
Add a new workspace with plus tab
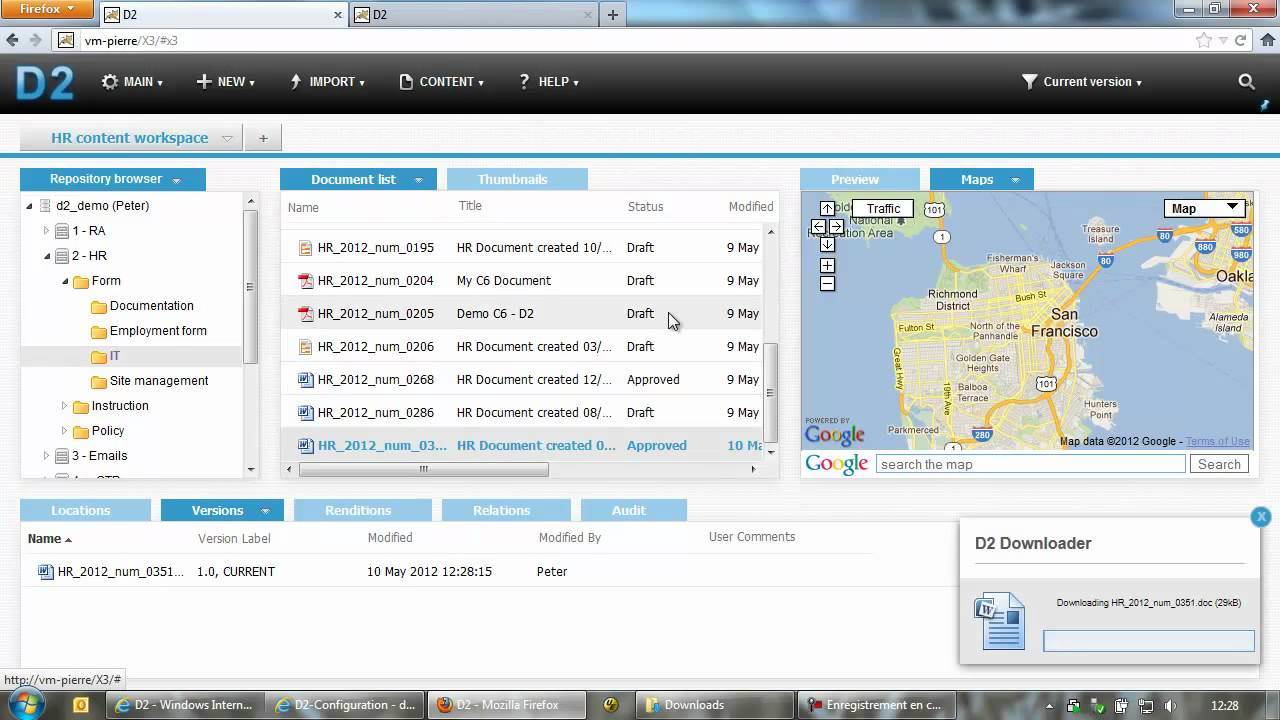tap(263, 138)
